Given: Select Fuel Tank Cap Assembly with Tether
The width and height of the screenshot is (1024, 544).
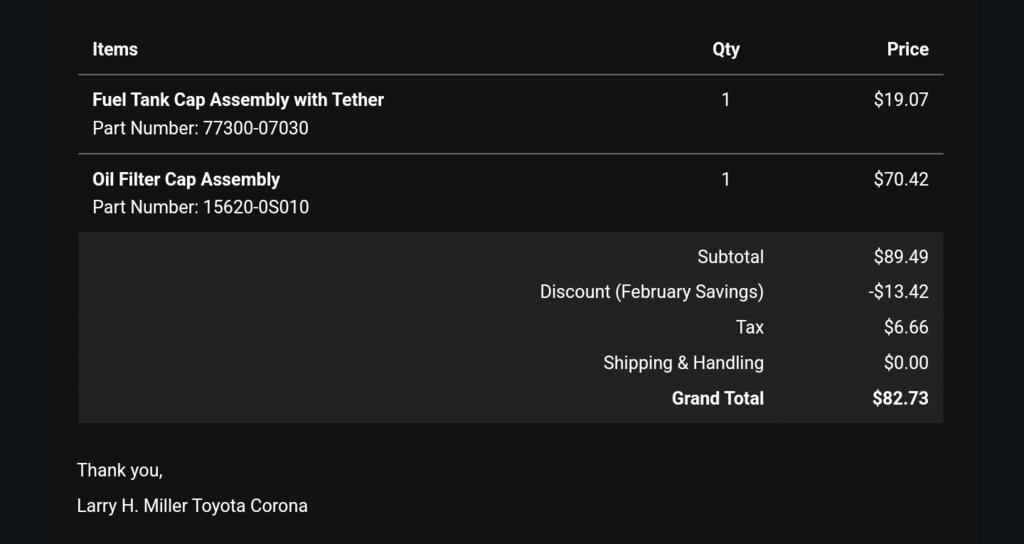Looking at the screenshot, I should click(238, 100).
